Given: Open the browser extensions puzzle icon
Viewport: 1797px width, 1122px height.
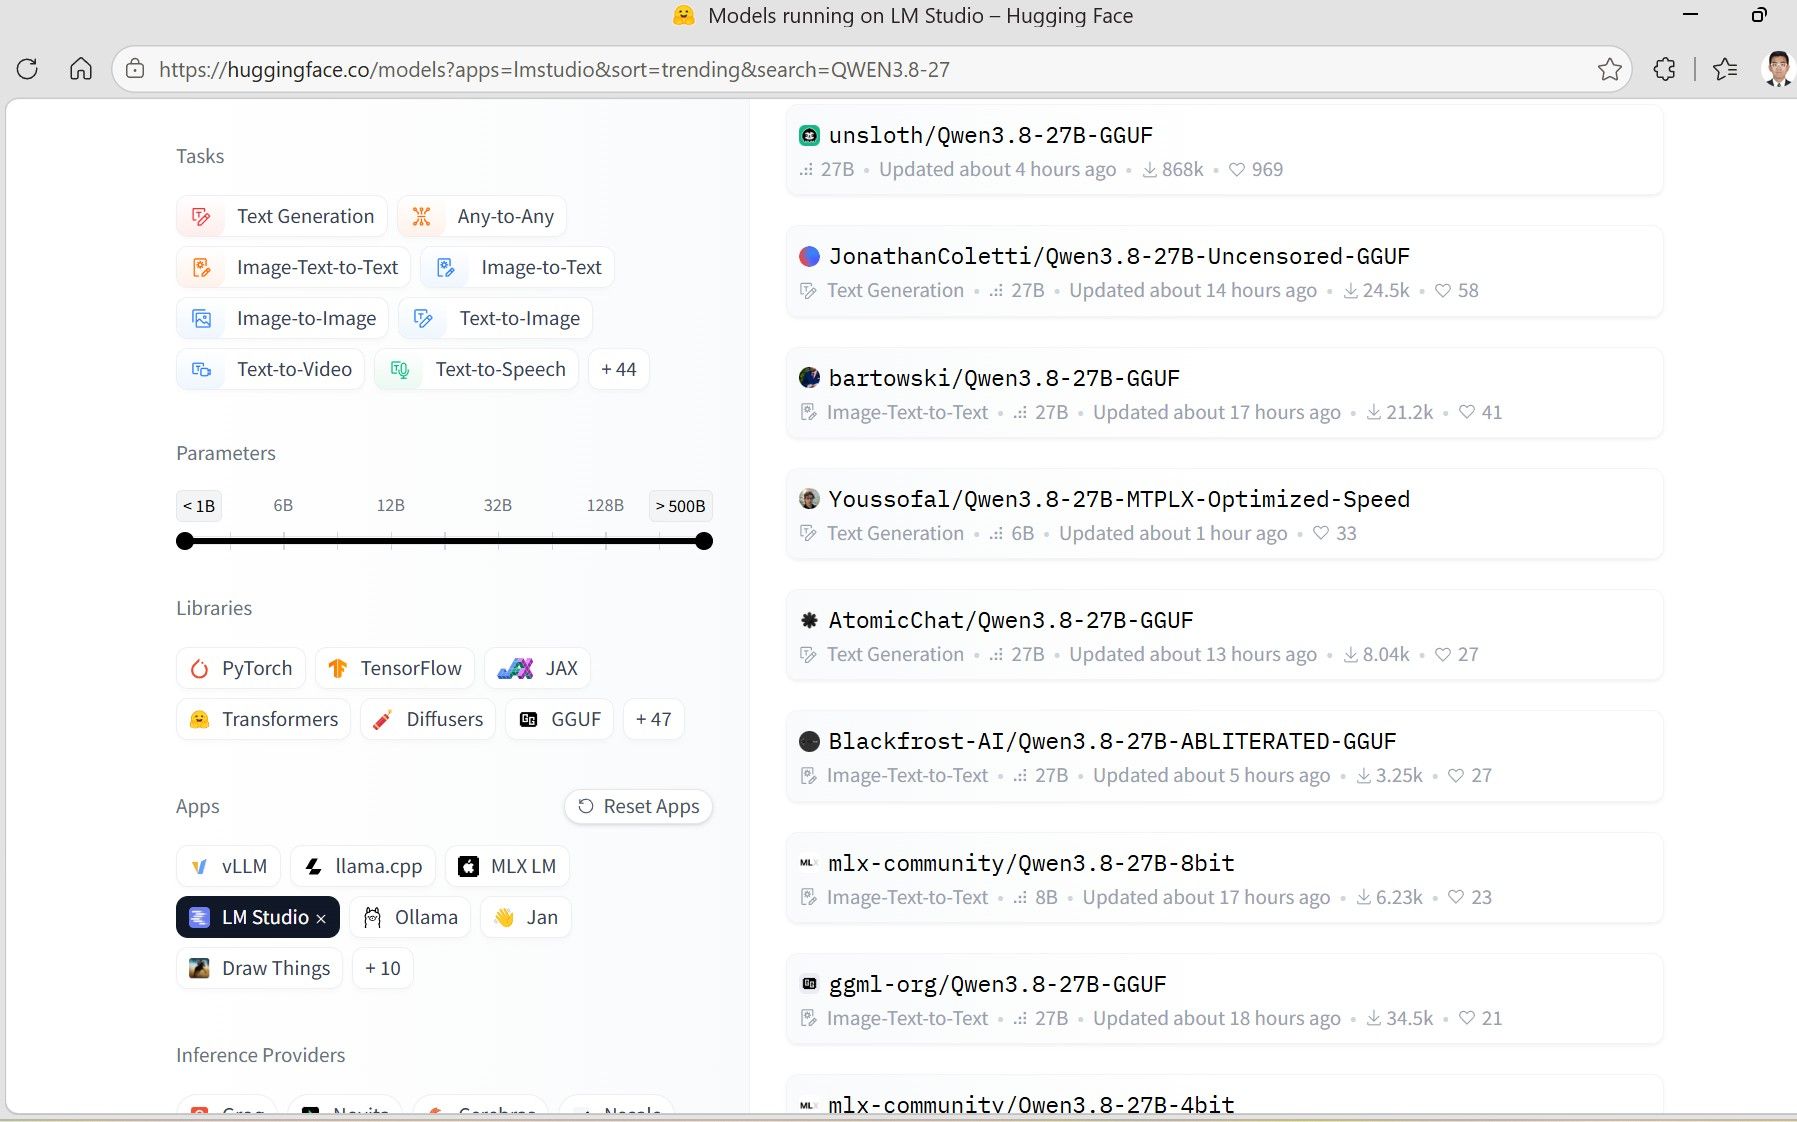Looking at the screenshot, I should coord(1665,69).
